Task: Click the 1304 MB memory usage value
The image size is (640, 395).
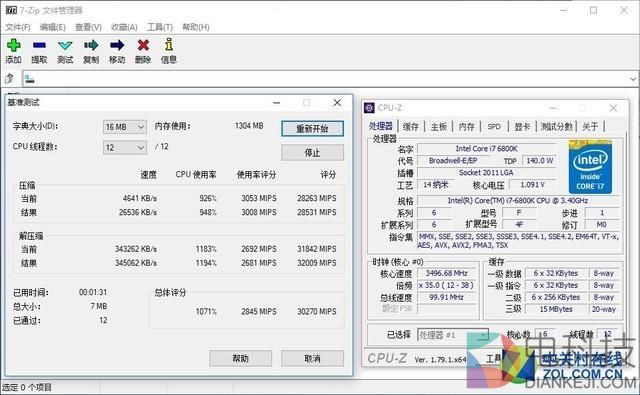Action: coord(249,126)
